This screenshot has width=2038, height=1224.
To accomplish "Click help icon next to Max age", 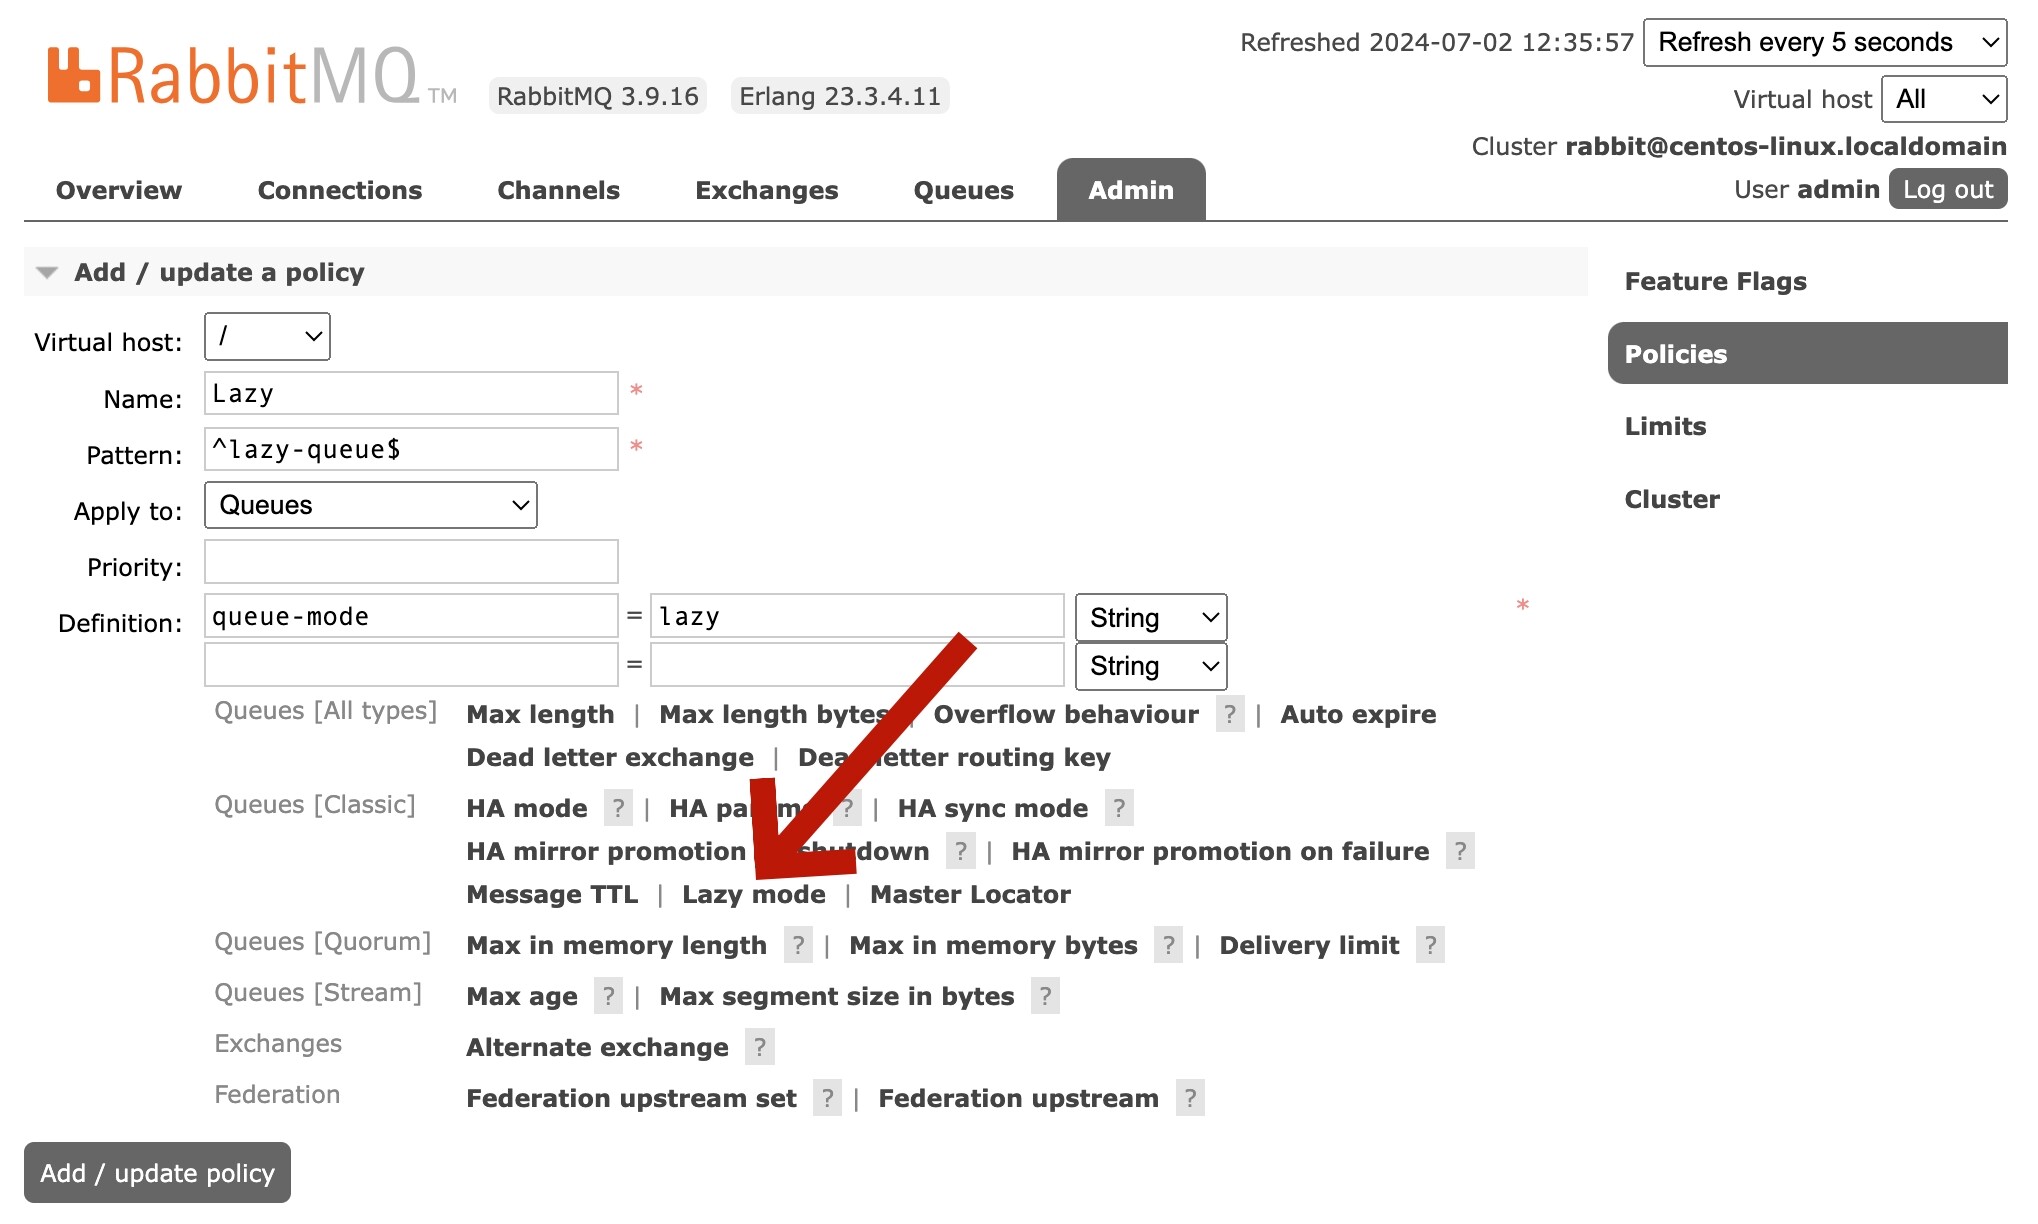I will coord(608,996).
